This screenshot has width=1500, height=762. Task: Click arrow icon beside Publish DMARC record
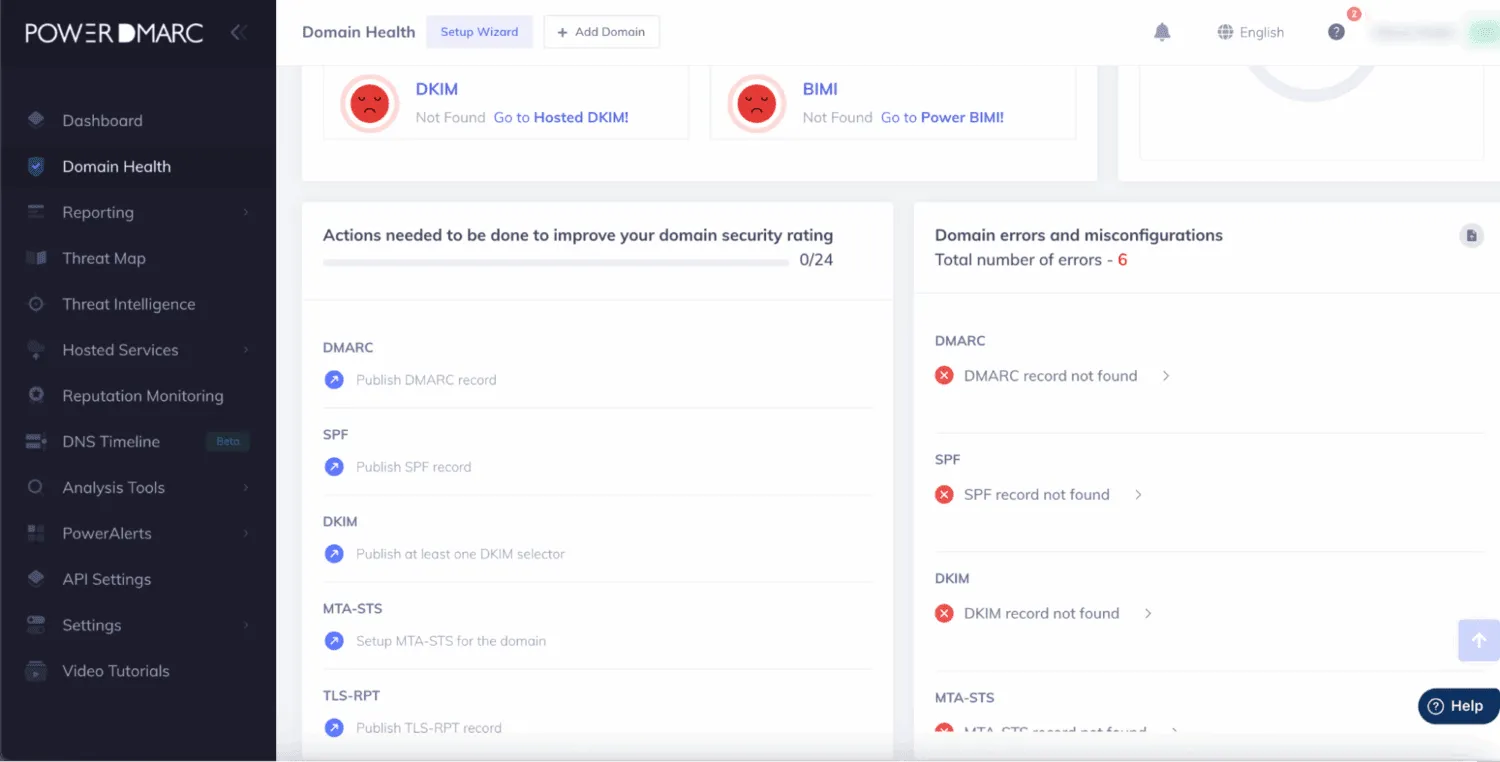pos(334,380)
